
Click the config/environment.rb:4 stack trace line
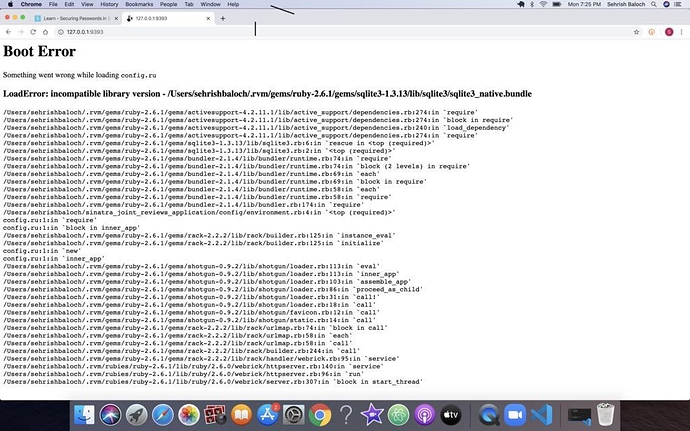tap(199, 212)
